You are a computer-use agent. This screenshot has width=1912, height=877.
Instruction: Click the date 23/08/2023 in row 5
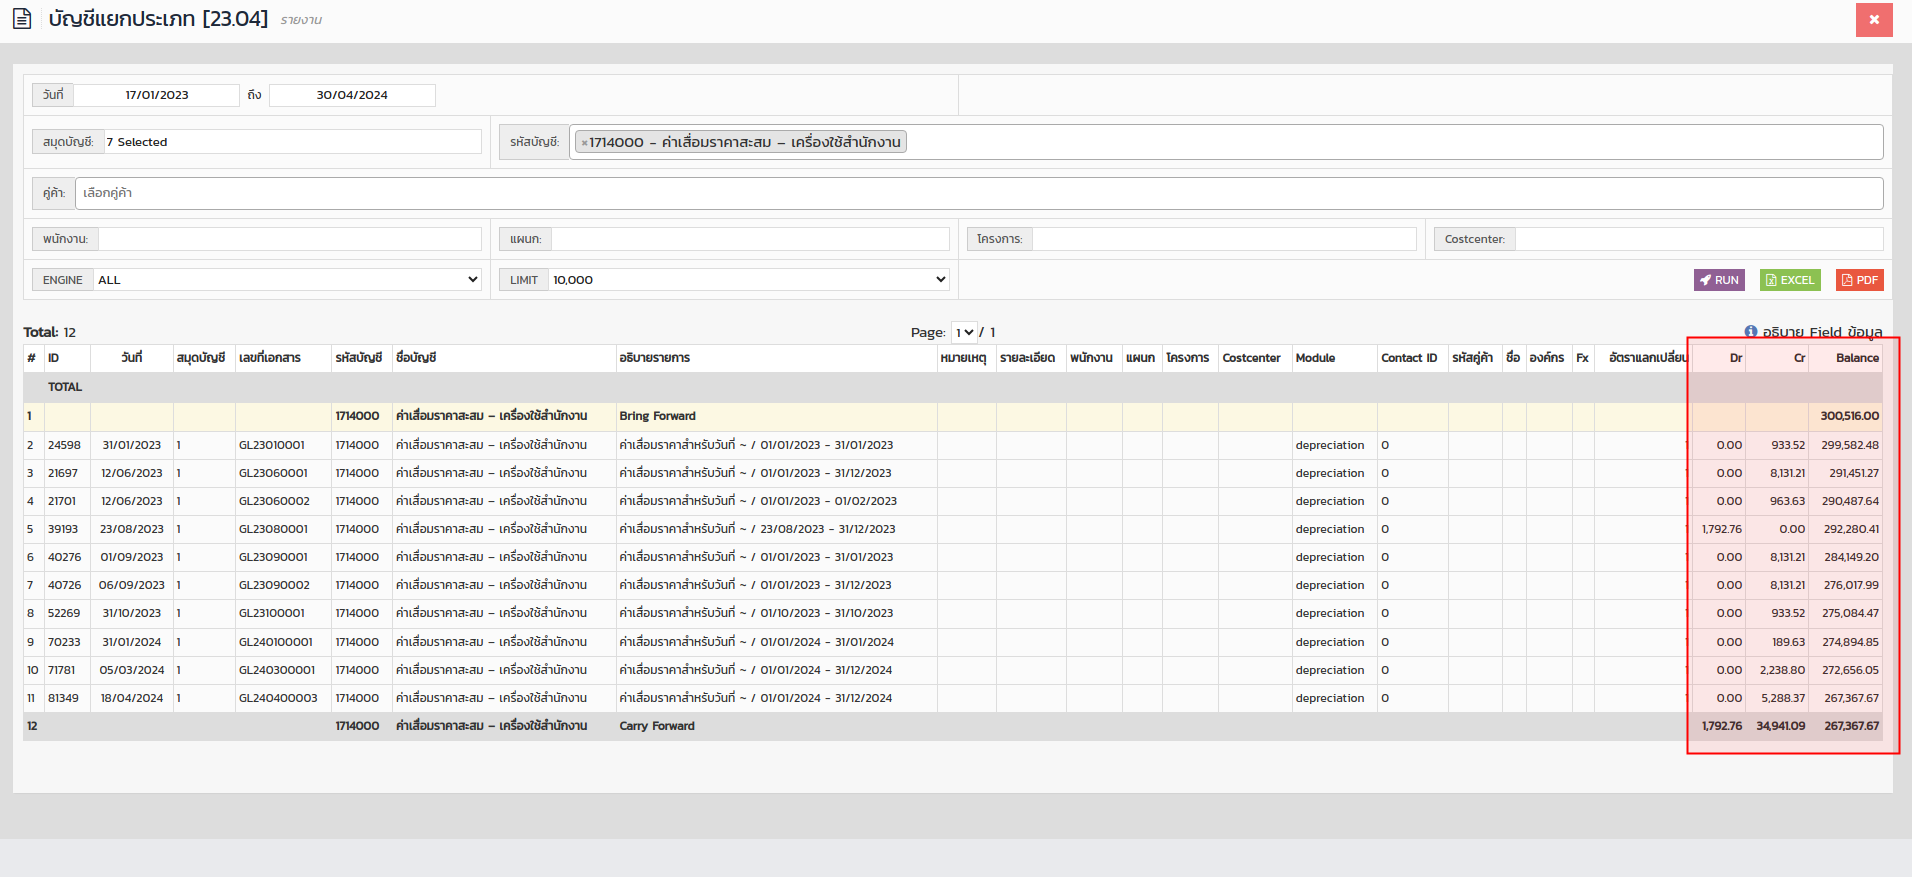(132, 529)
